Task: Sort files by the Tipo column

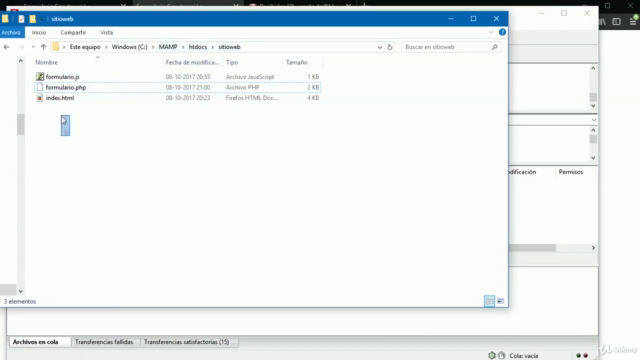Action: click(x=232, y=62)
